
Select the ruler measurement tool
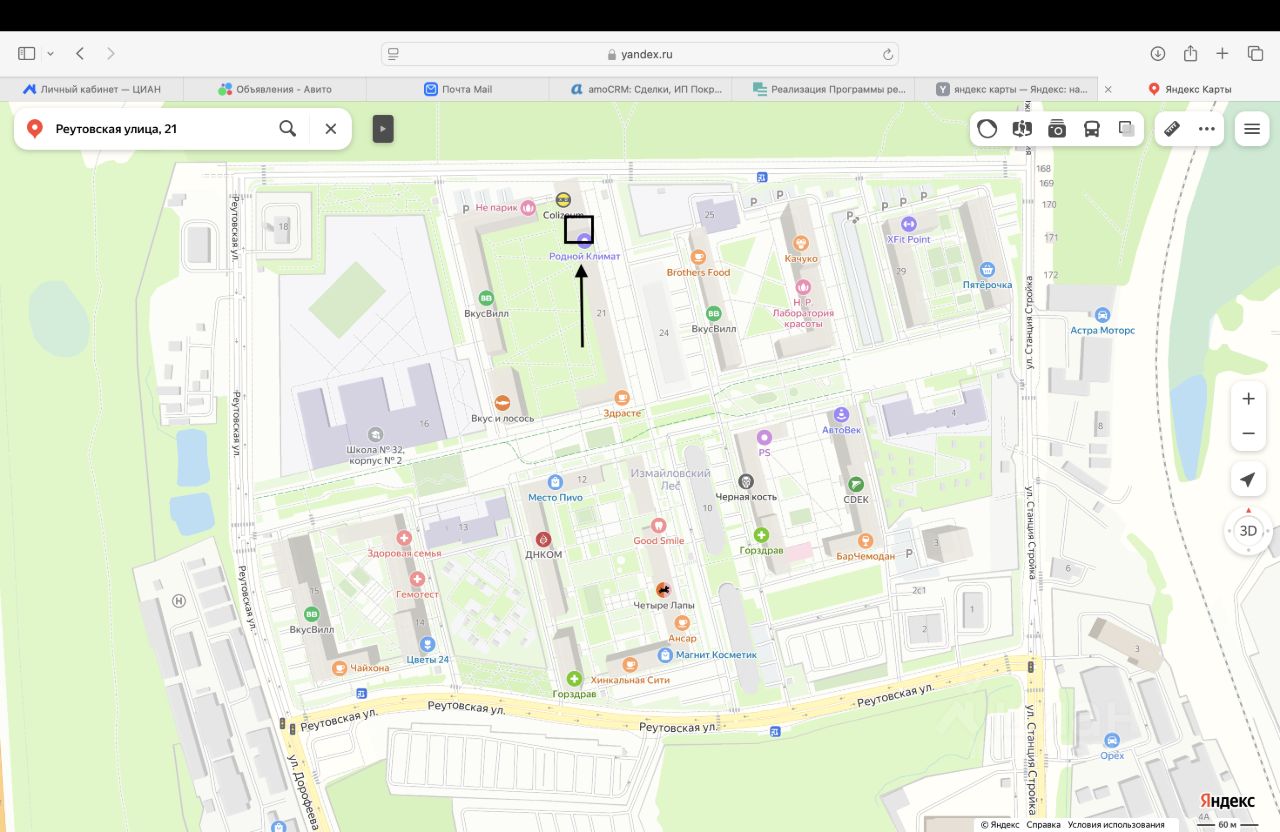coord(1173,128)
